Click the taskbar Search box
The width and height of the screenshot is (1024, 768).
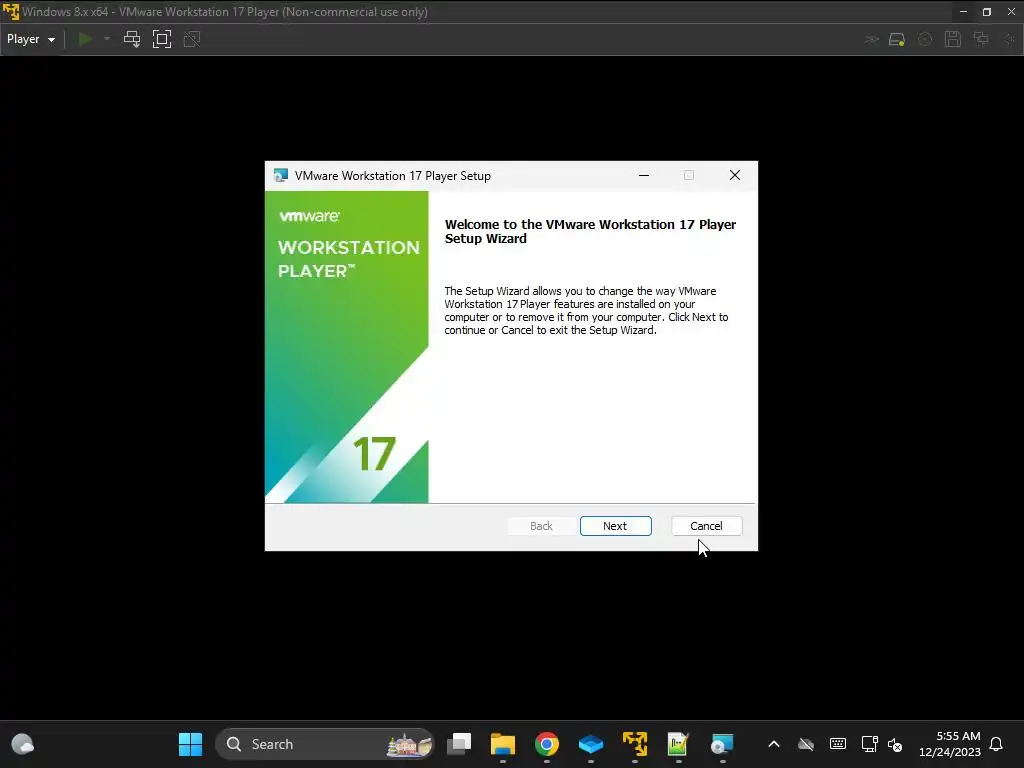(x=325, y=744)
